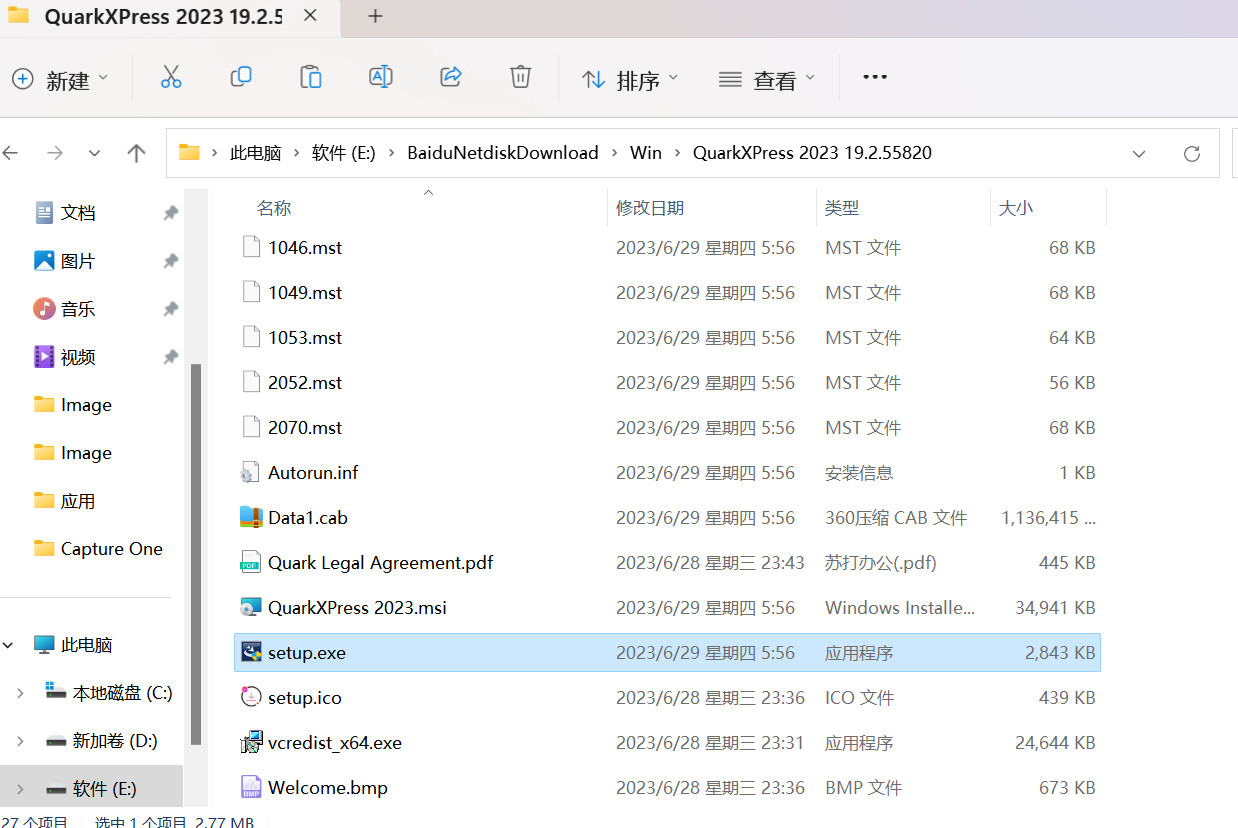Click the navigation pane vertical scrollbar
Screen dimensions: 1238x828
click(x=196, y=550)
